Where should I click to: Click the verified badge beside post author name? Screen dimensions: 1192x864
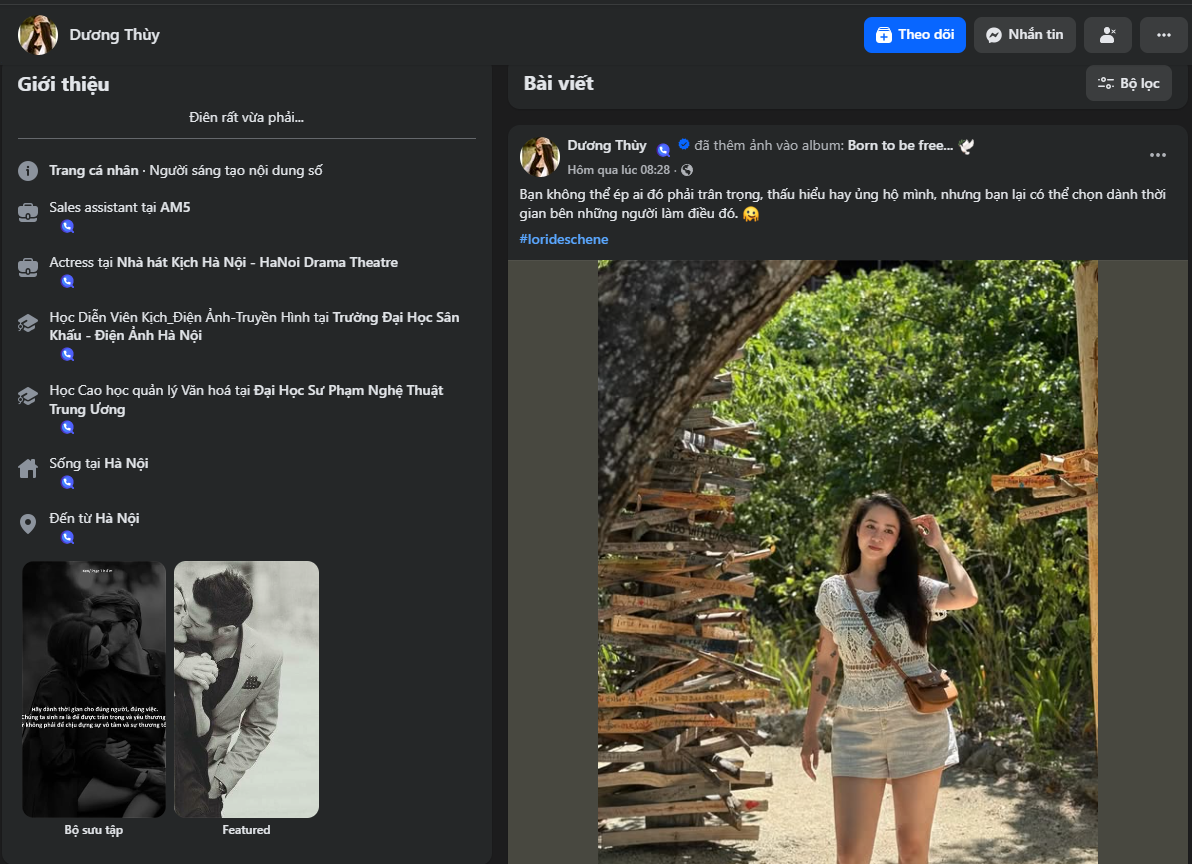click(x=684, y=145)
